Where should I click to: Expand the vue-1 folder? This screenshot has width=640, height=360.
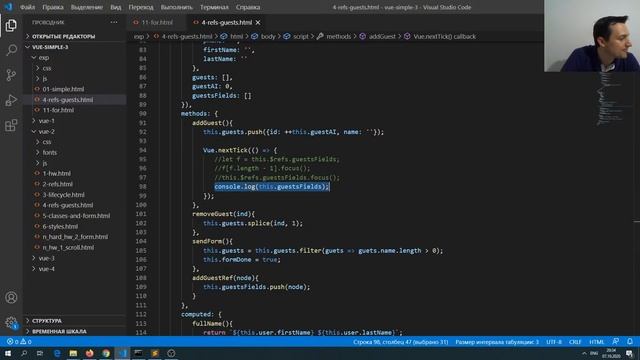pyautogui.click(x=47, y=121)
